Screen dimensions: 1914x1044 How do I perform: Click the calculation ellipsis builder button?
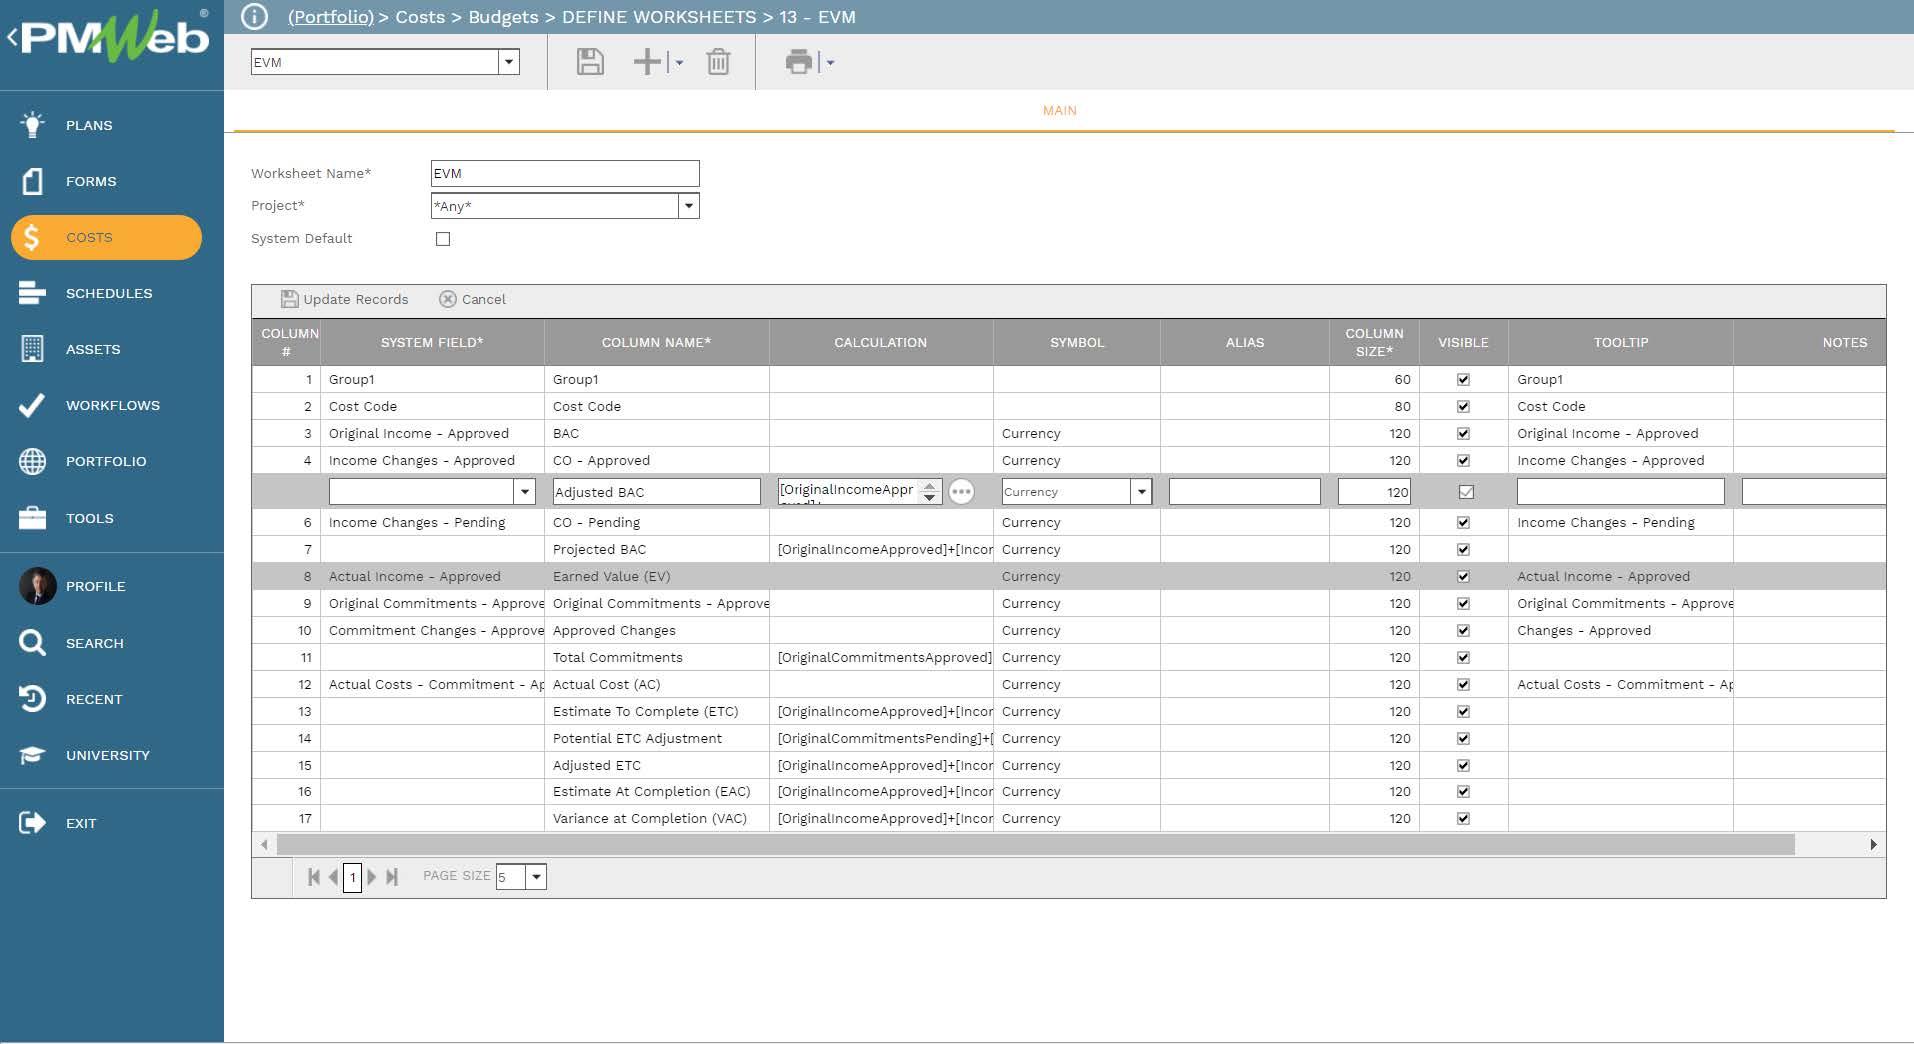[961, 492]
